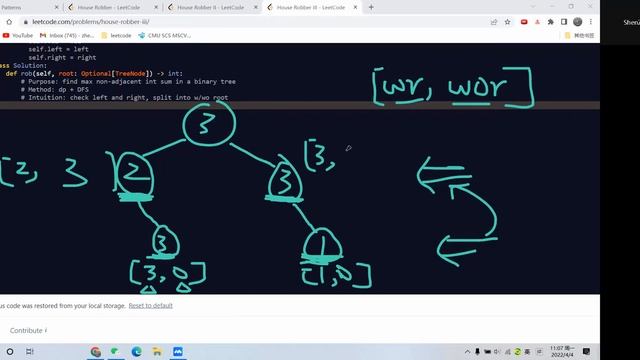640x360 pixels.
Task: Open the Chrome profile avatar
Action: pos(577,22)
